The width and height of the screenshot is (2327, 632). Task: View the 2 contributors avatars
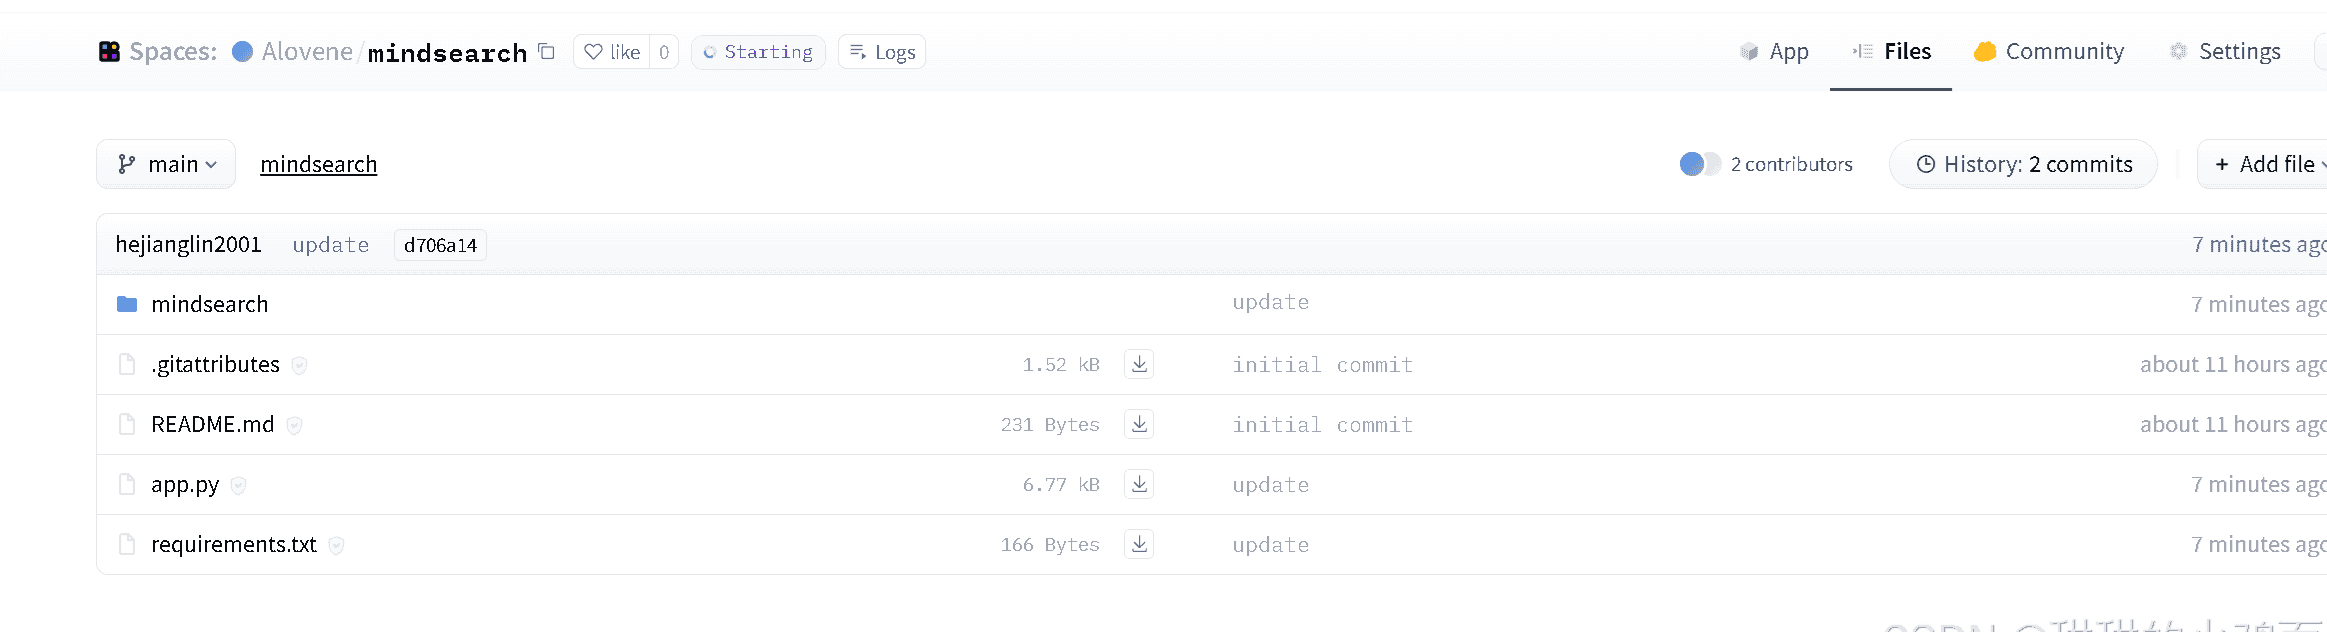coord(1700,164)
